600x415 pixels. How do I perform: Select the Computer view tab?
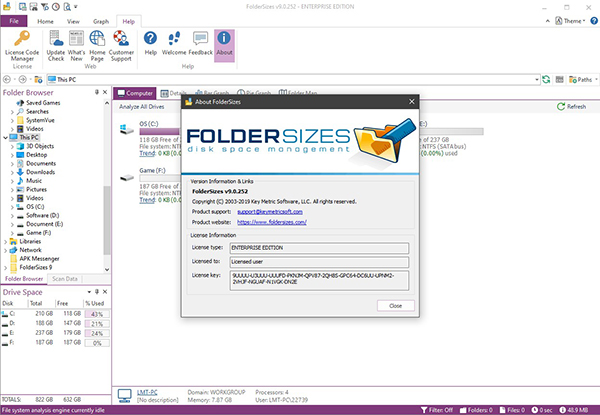tap(135, 93)
